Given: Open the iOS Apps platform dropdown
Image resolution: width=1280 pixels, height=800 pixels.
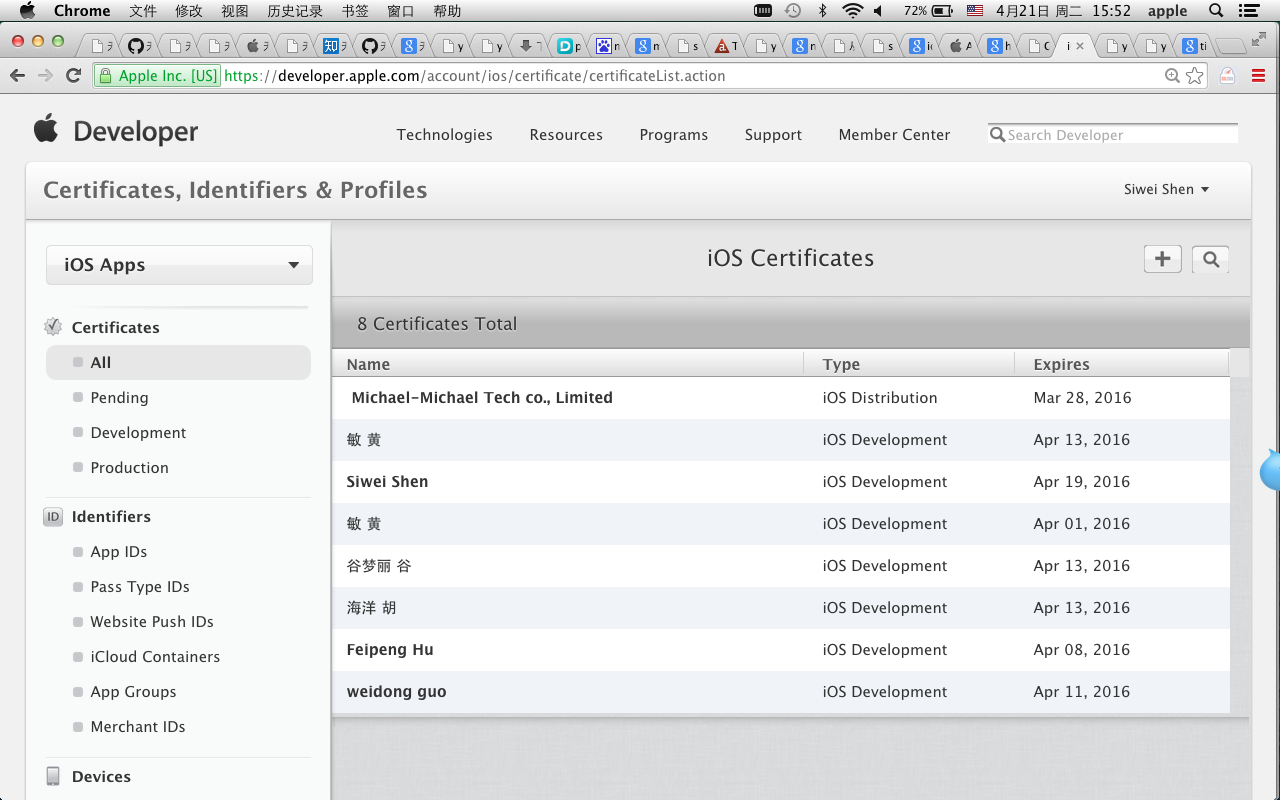Looking at the screenshot, I should pyautogui.click(x=179, y=265).
